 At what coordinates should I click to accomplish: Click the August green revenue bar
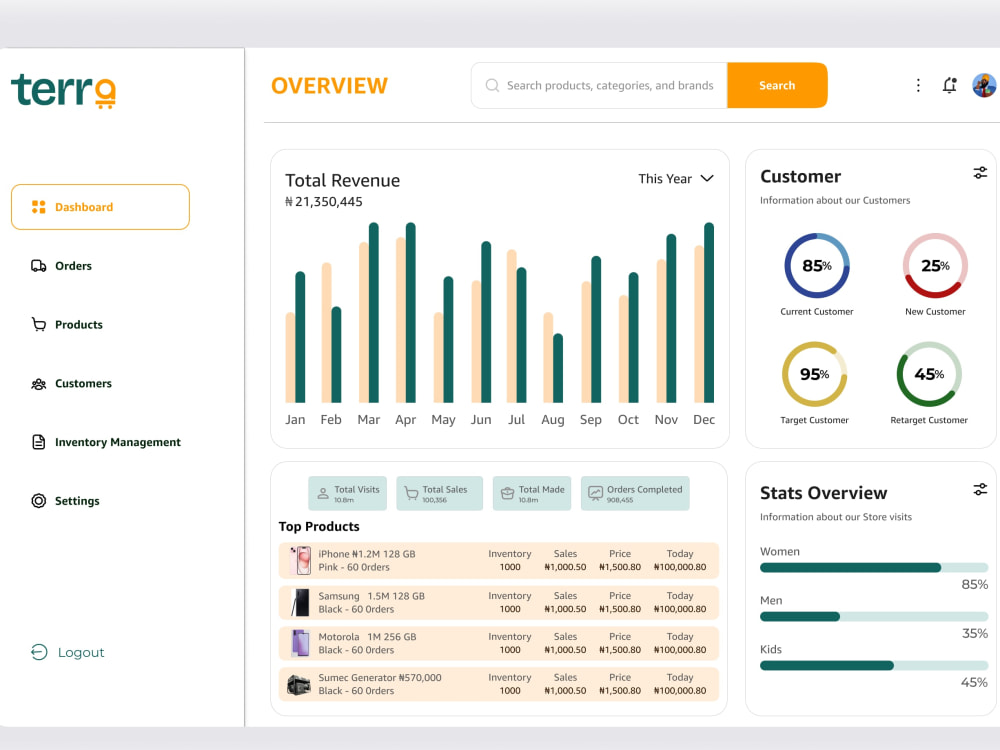(x=558, y=368)
